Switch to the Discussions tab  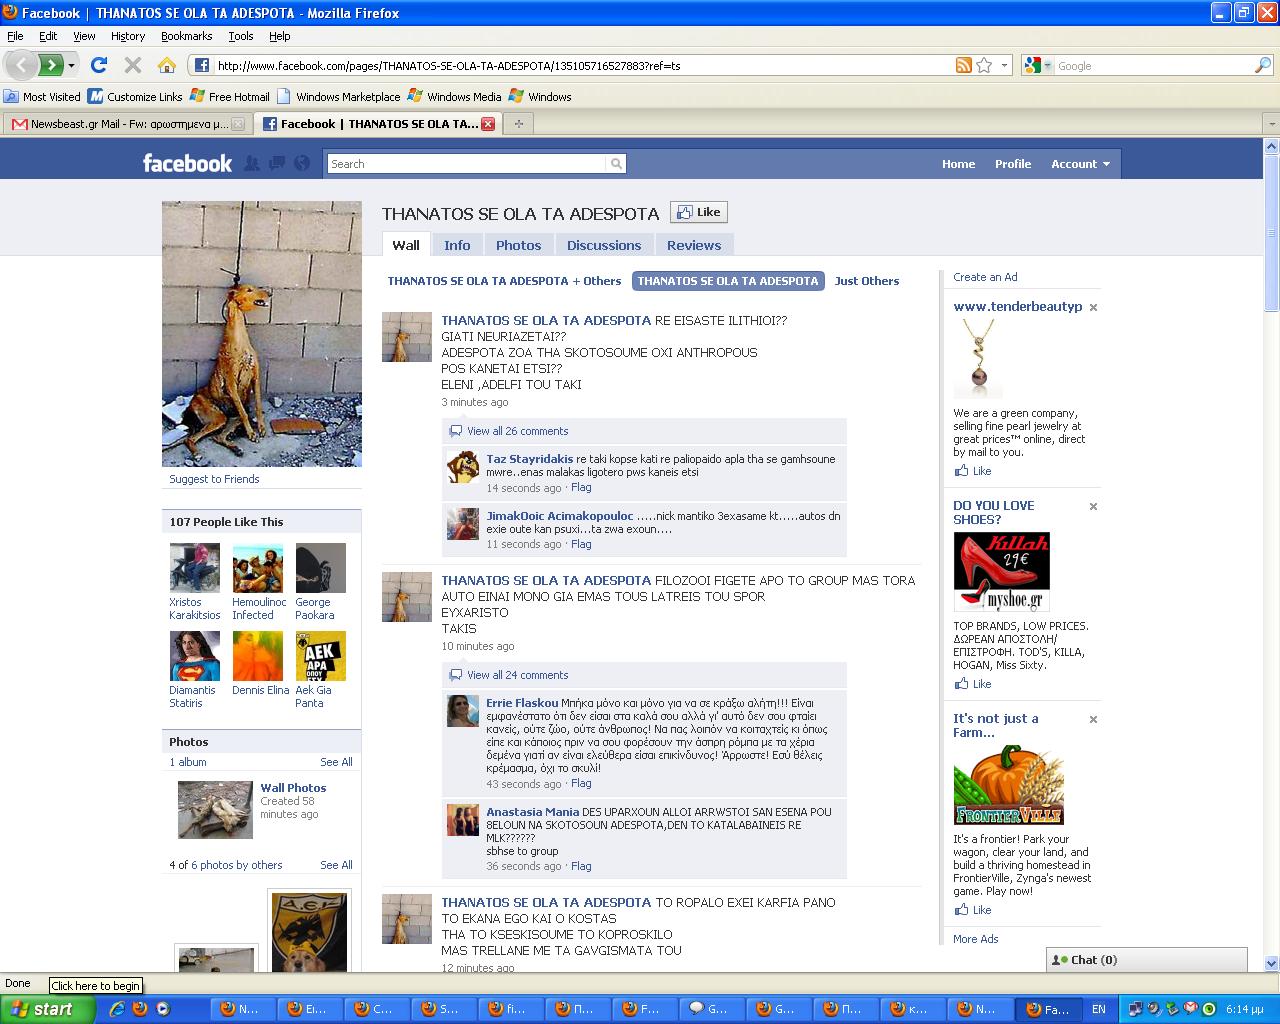tap(603, 245)
